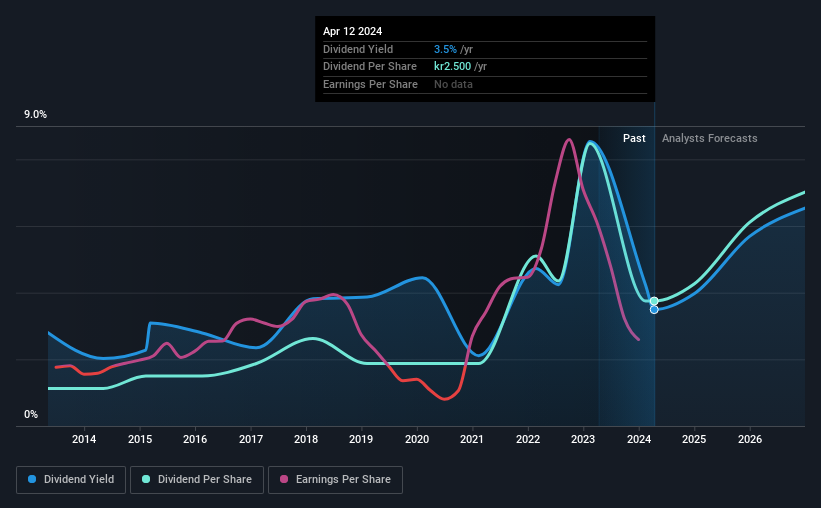The width and height of the screenshot is (821, 508).
Task: Click the 2026 x-axis label
Action: tap(750, 439)
